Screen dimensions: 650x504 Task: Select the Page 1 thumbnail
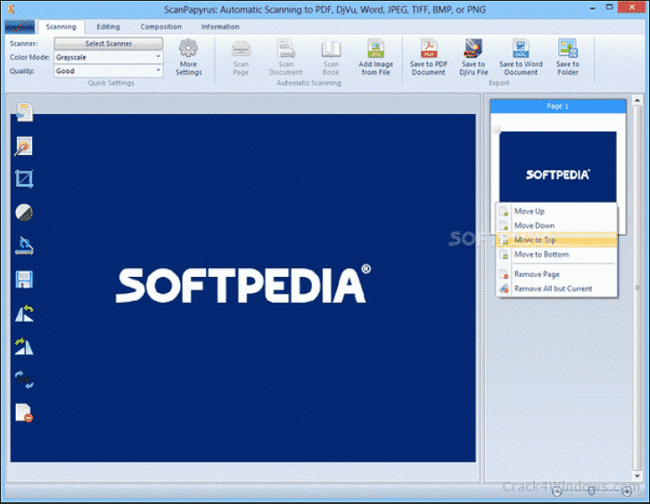[558, 167]
